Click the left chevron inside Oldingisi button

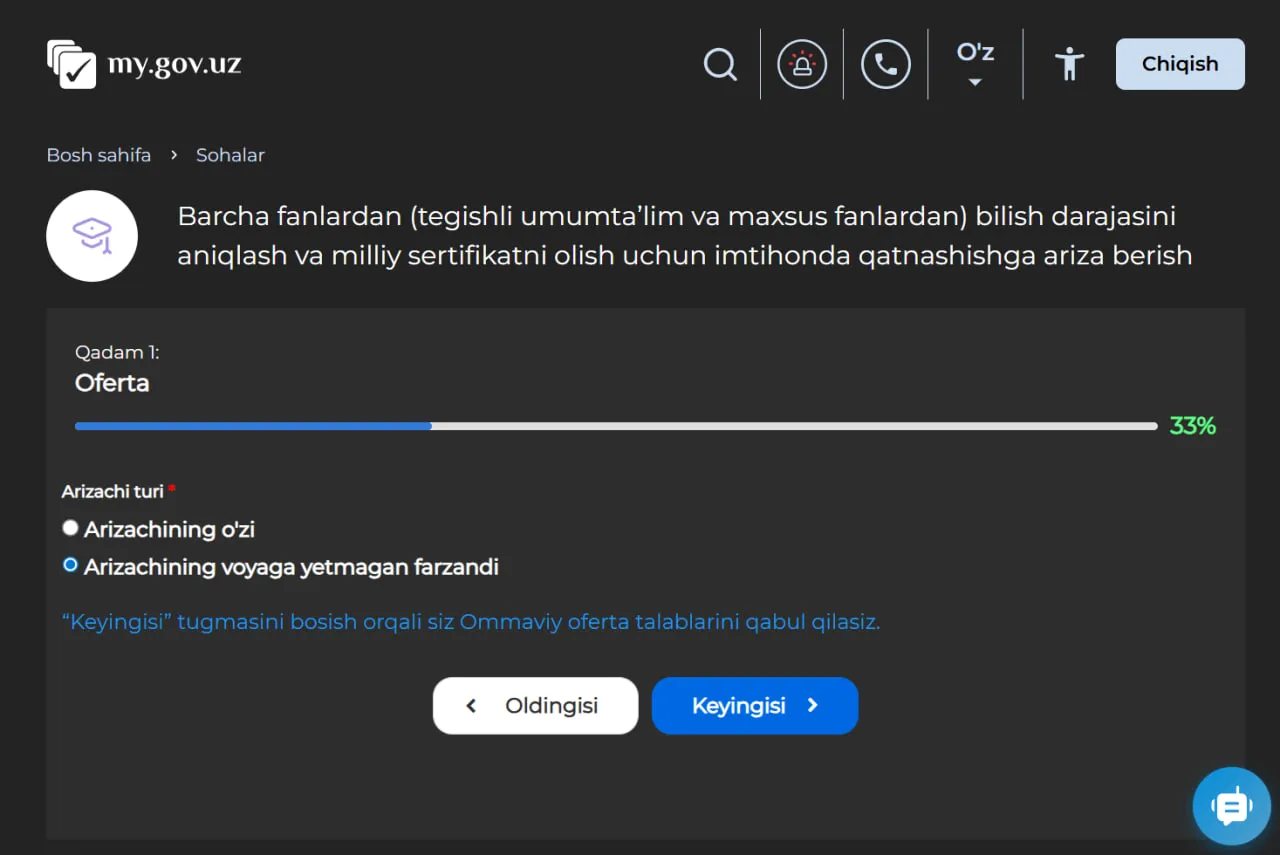[472, 705]
